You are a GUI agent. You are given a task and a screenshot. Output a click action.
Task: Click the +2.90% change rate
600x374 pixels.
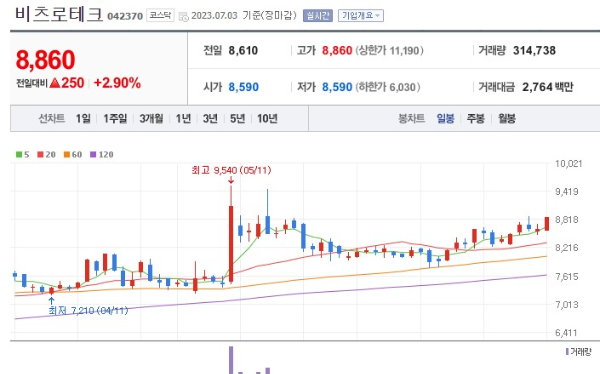tap(117, 83)
